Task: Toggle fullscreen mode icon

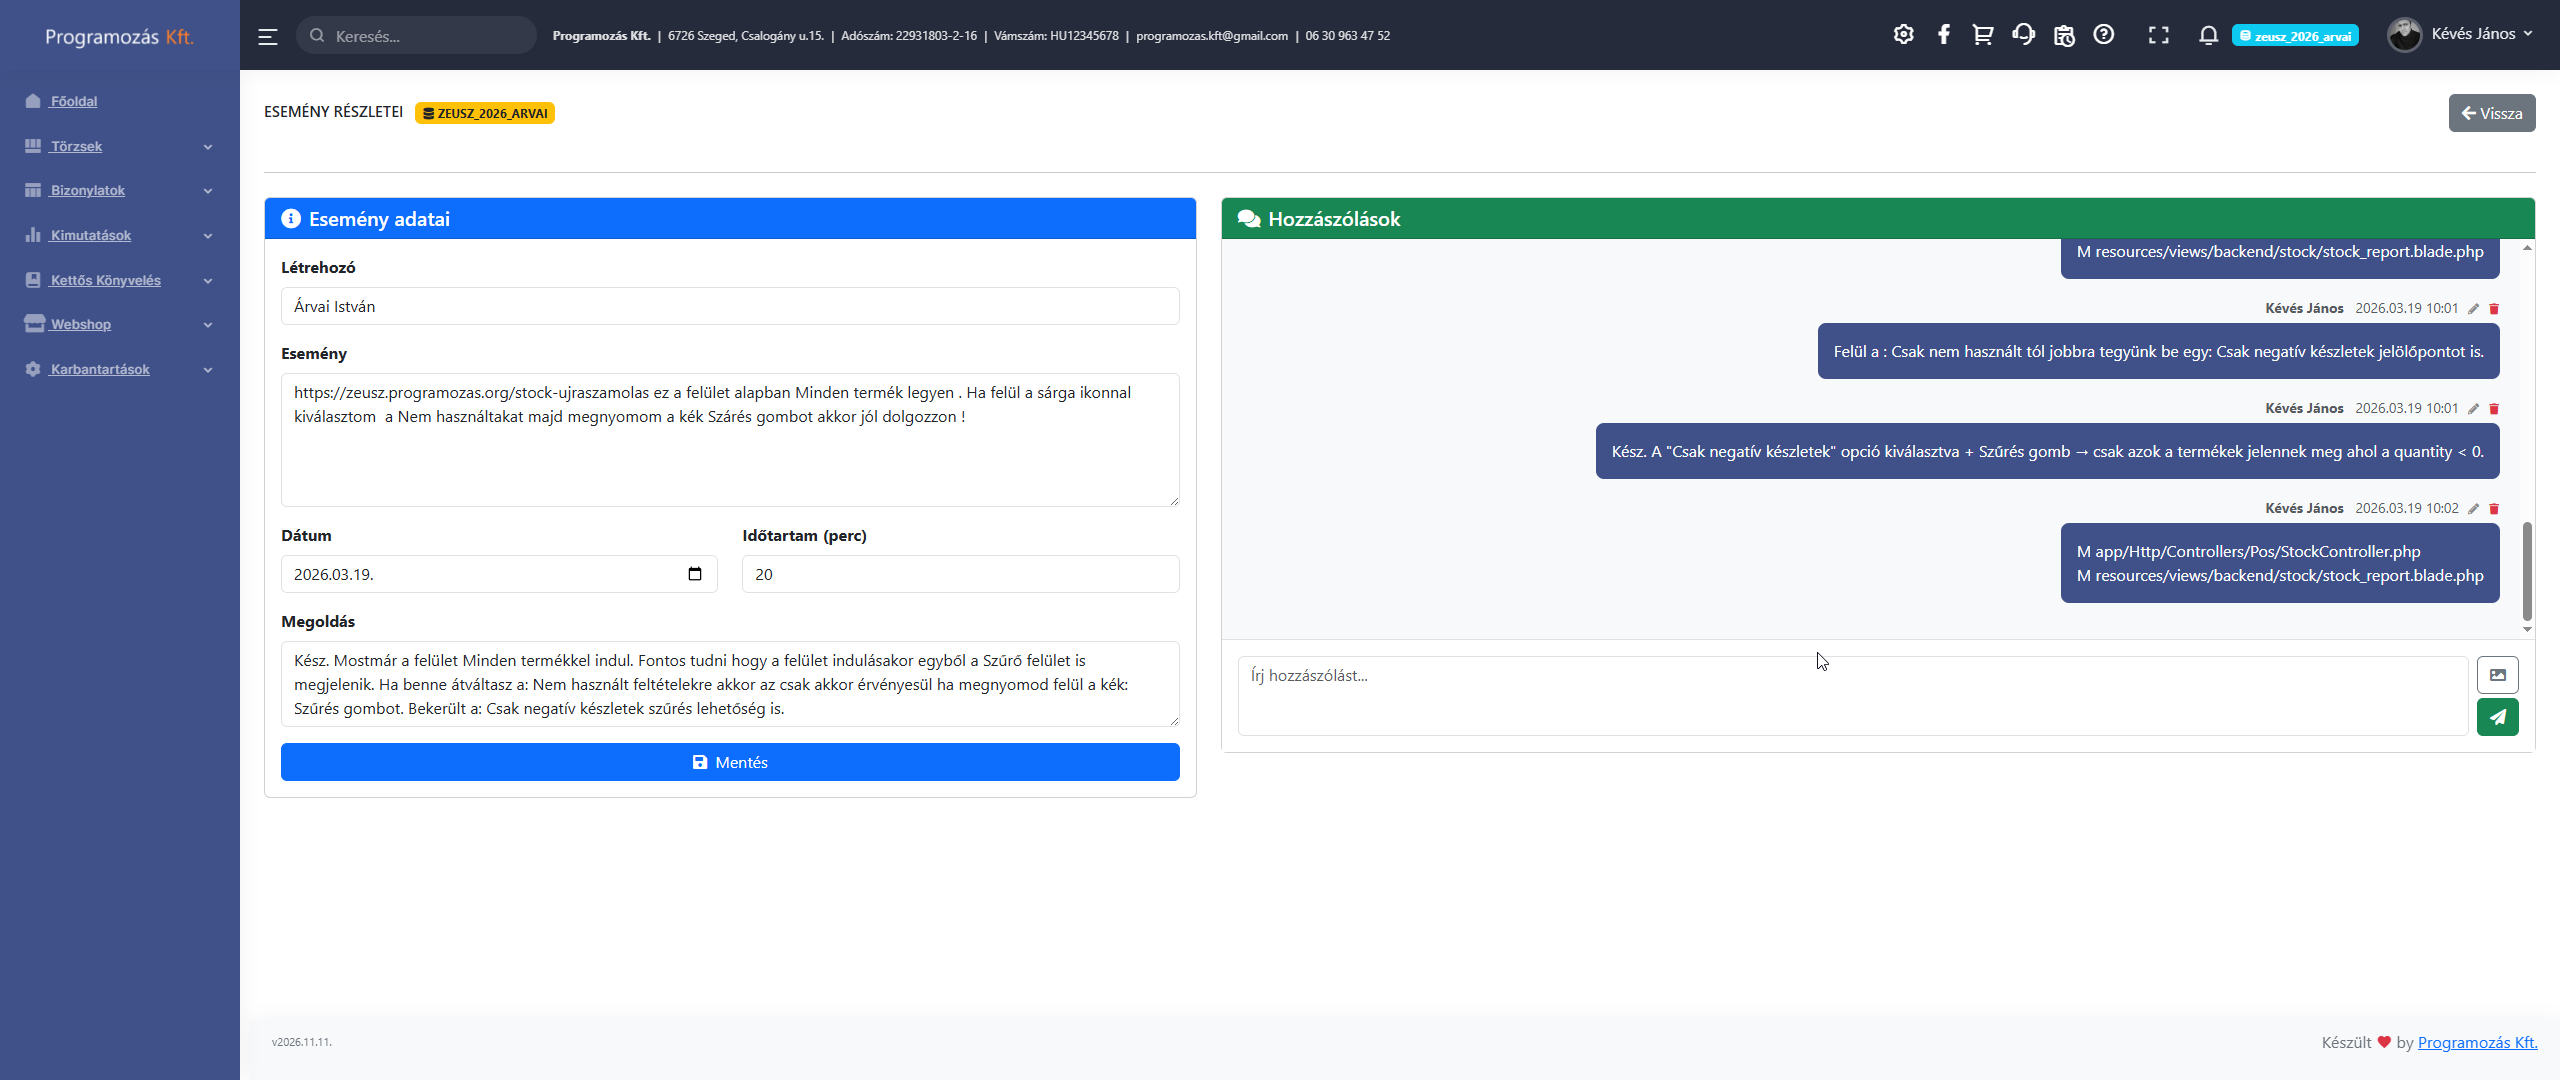Action: (2158, 36)
